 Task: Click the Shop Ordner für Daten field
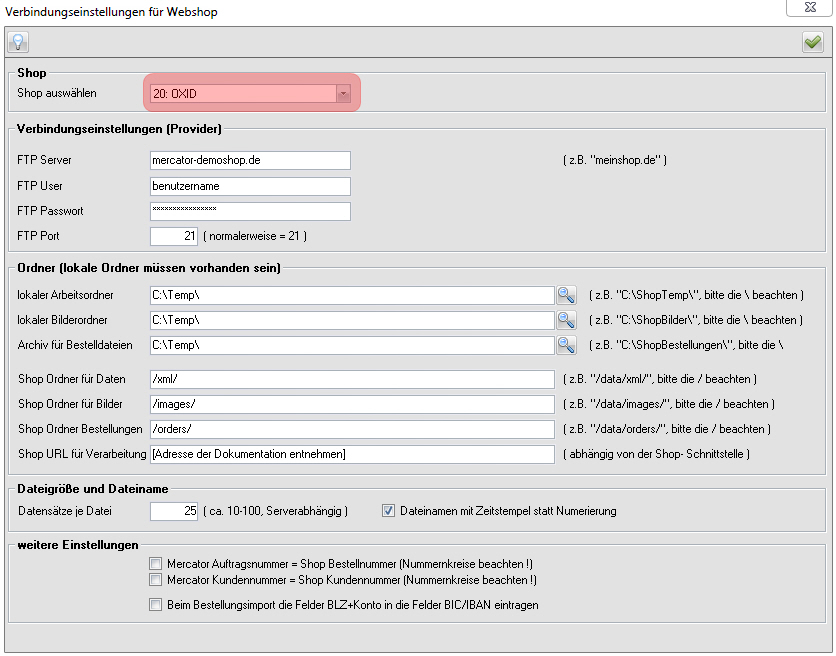pos(351,380)
